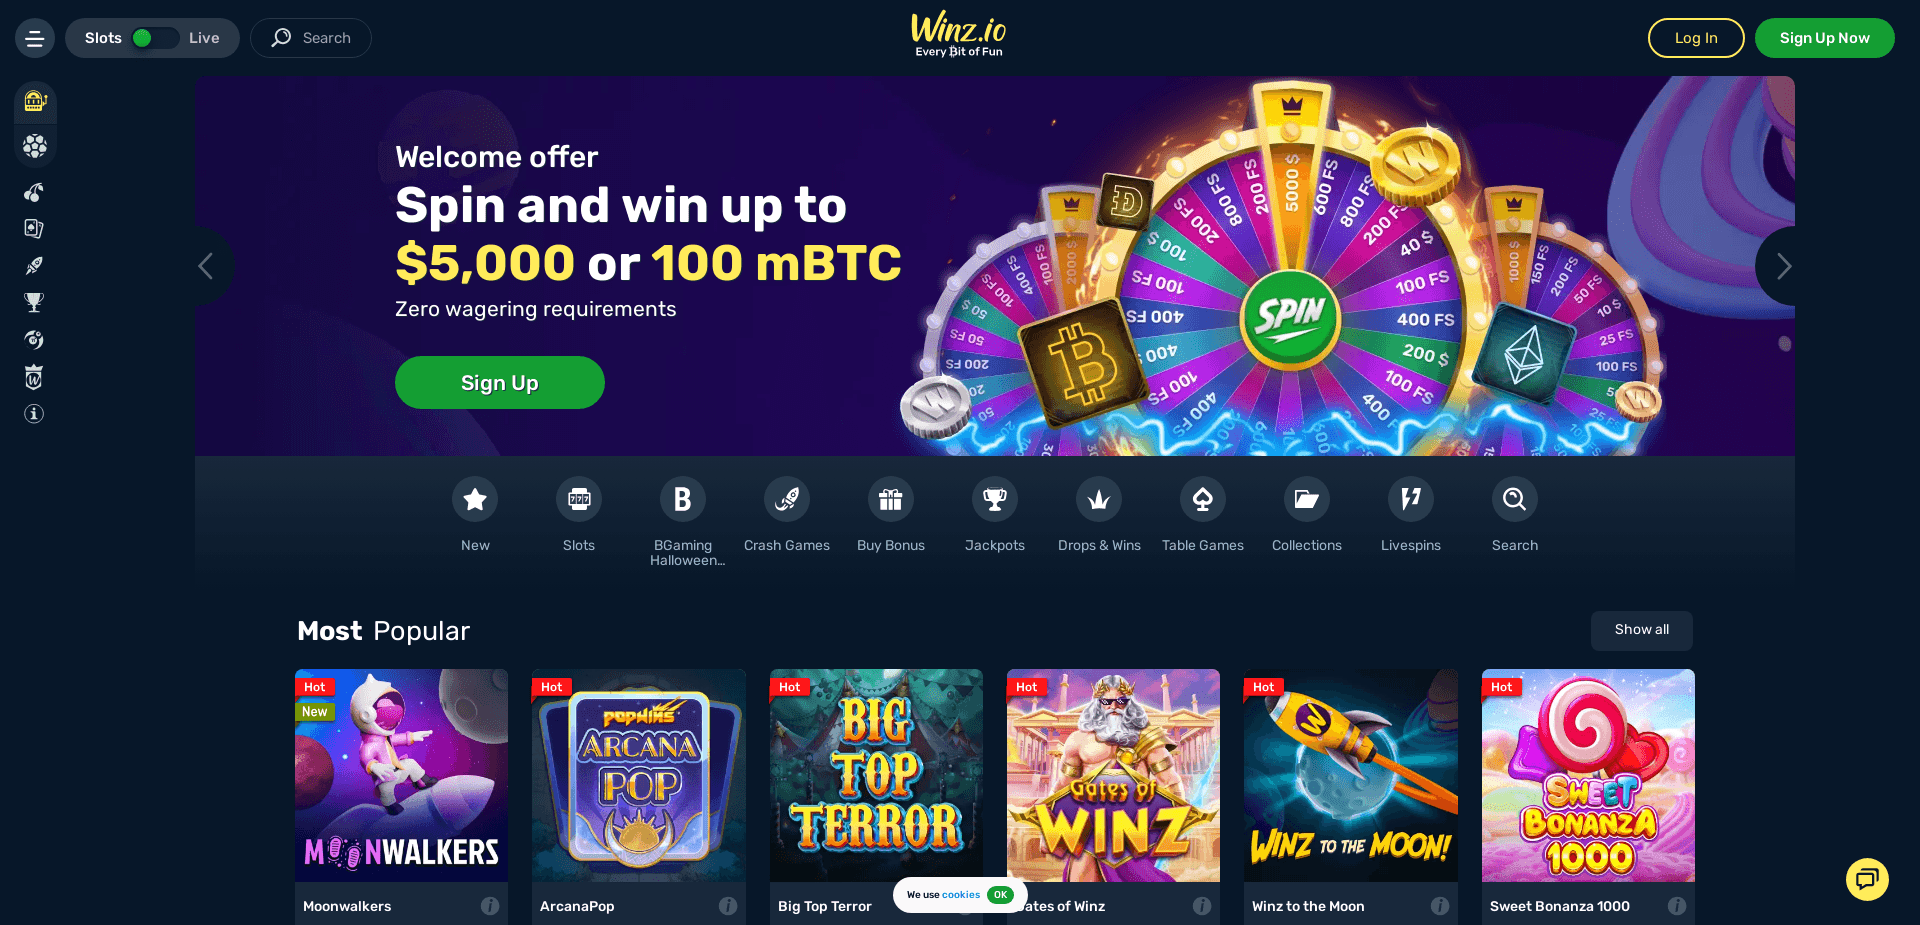Select the Table Games spade icon
The height and width of the screenshot is (925, 1920).
1203,499
